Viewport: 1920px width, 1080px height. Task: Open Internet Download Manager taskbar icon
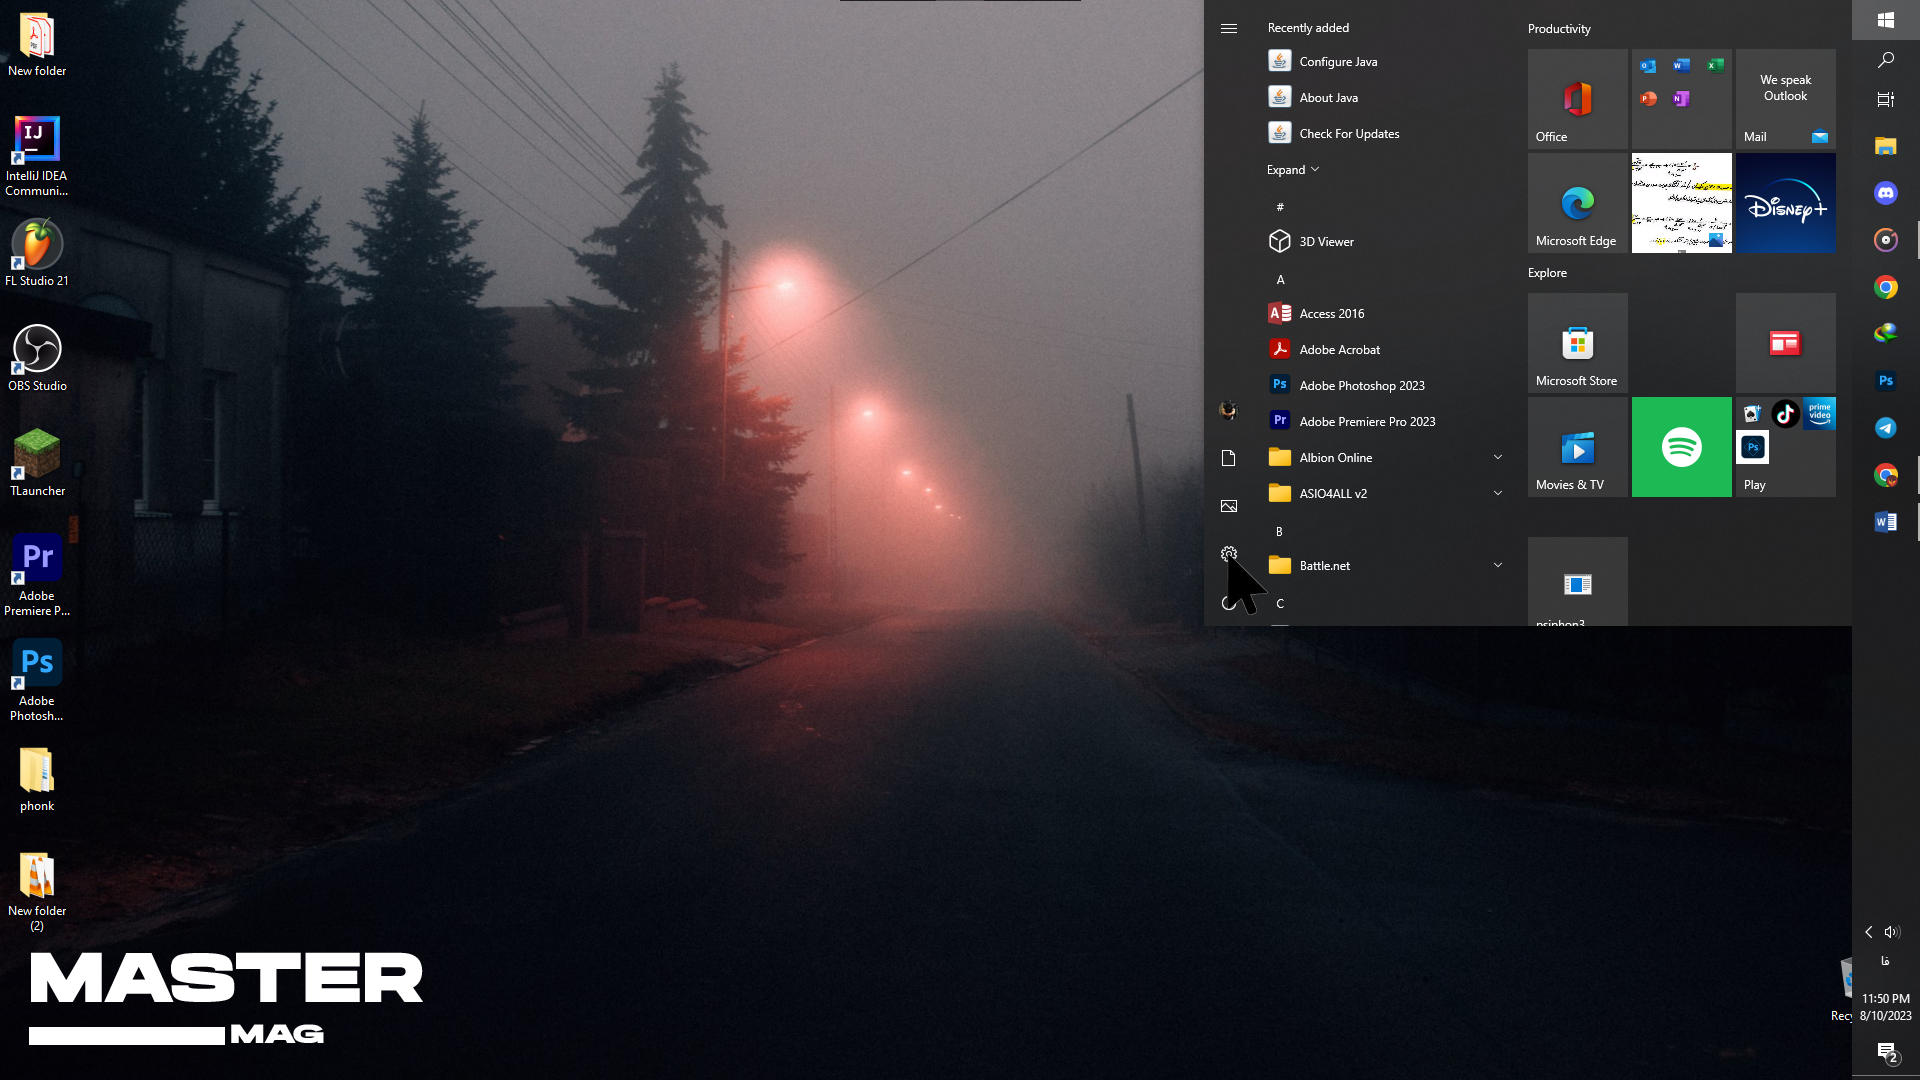pyautogui.click(x=1885, y=333)
